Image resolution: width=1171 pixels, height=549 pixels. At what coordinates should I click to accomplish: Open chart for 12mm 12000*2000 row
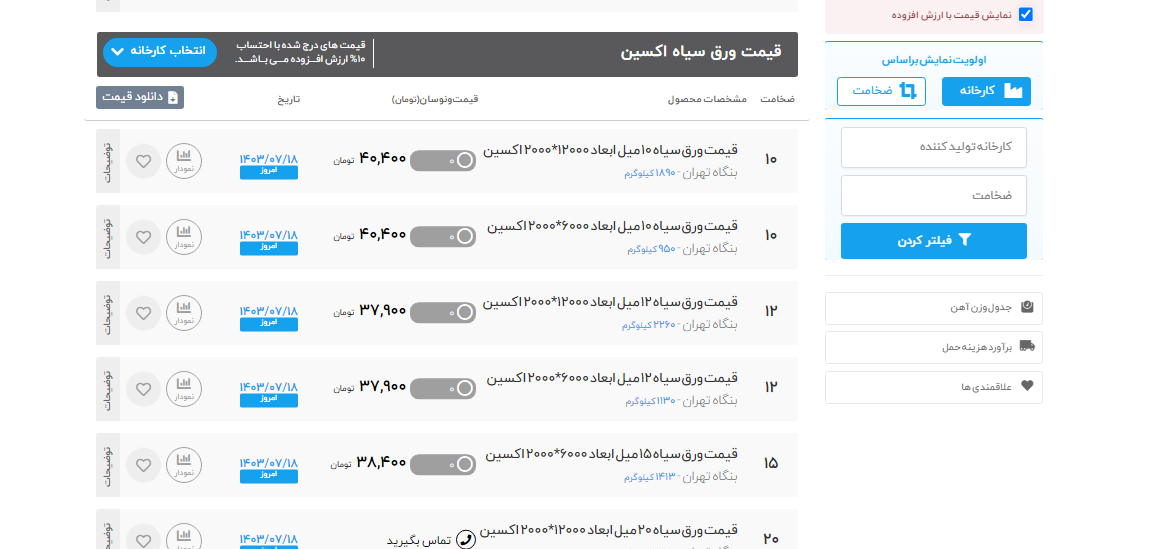pos(183,313)
